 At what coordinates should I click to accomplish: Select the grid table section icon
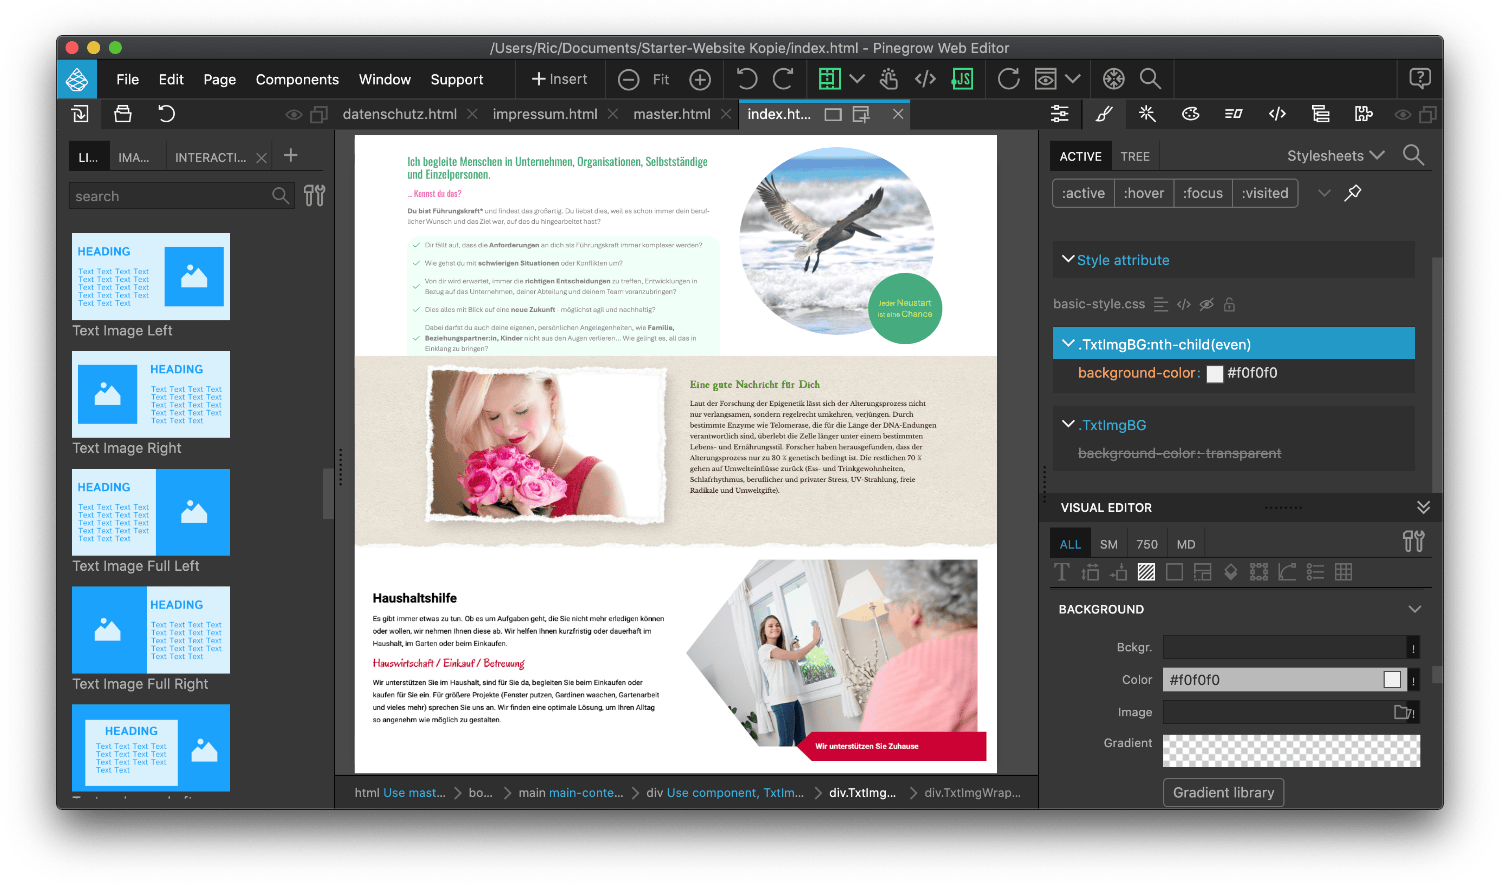[1344, 572]
